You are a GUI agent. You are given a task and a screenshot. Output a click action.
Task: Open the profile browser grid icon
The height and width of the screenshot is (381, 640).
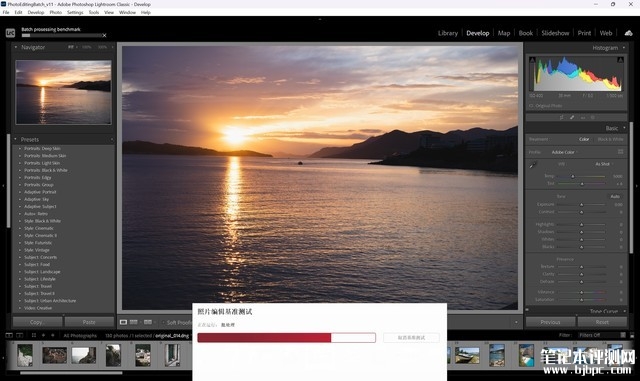(620, 152)
